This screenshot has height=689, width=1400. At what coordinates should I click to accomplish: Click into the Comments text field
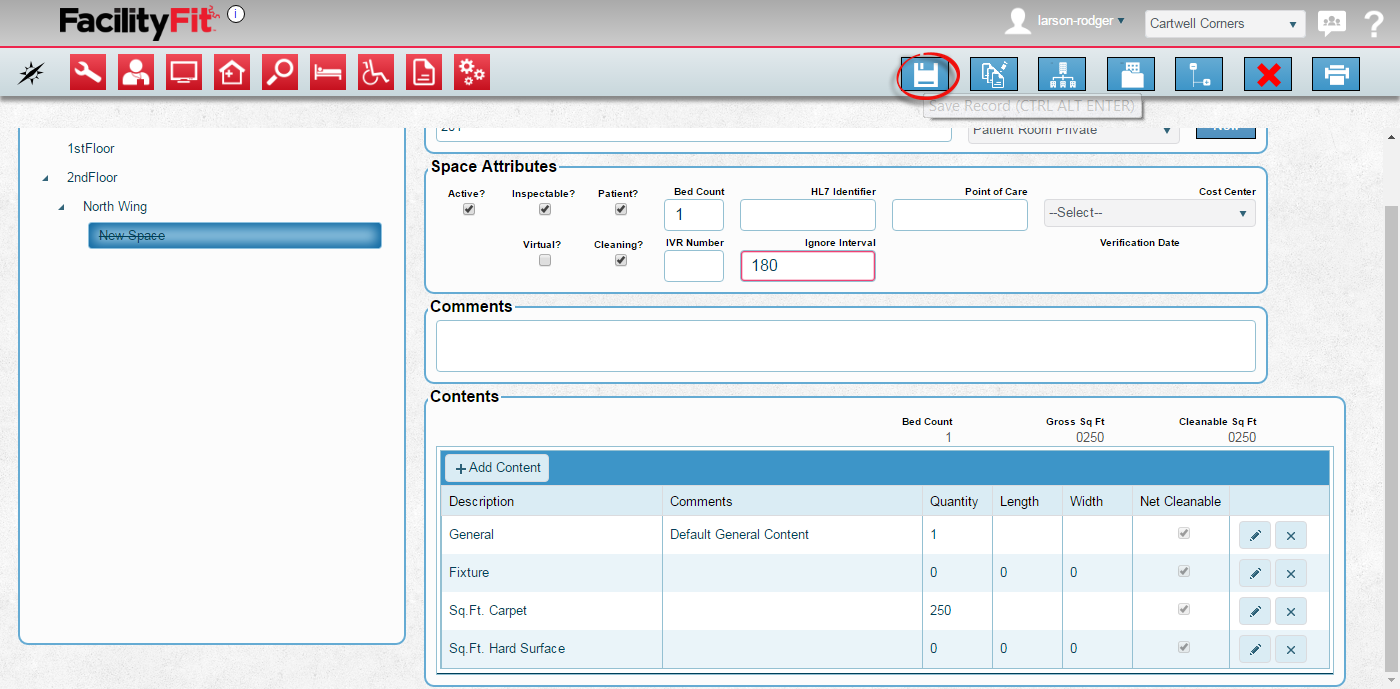845,346
